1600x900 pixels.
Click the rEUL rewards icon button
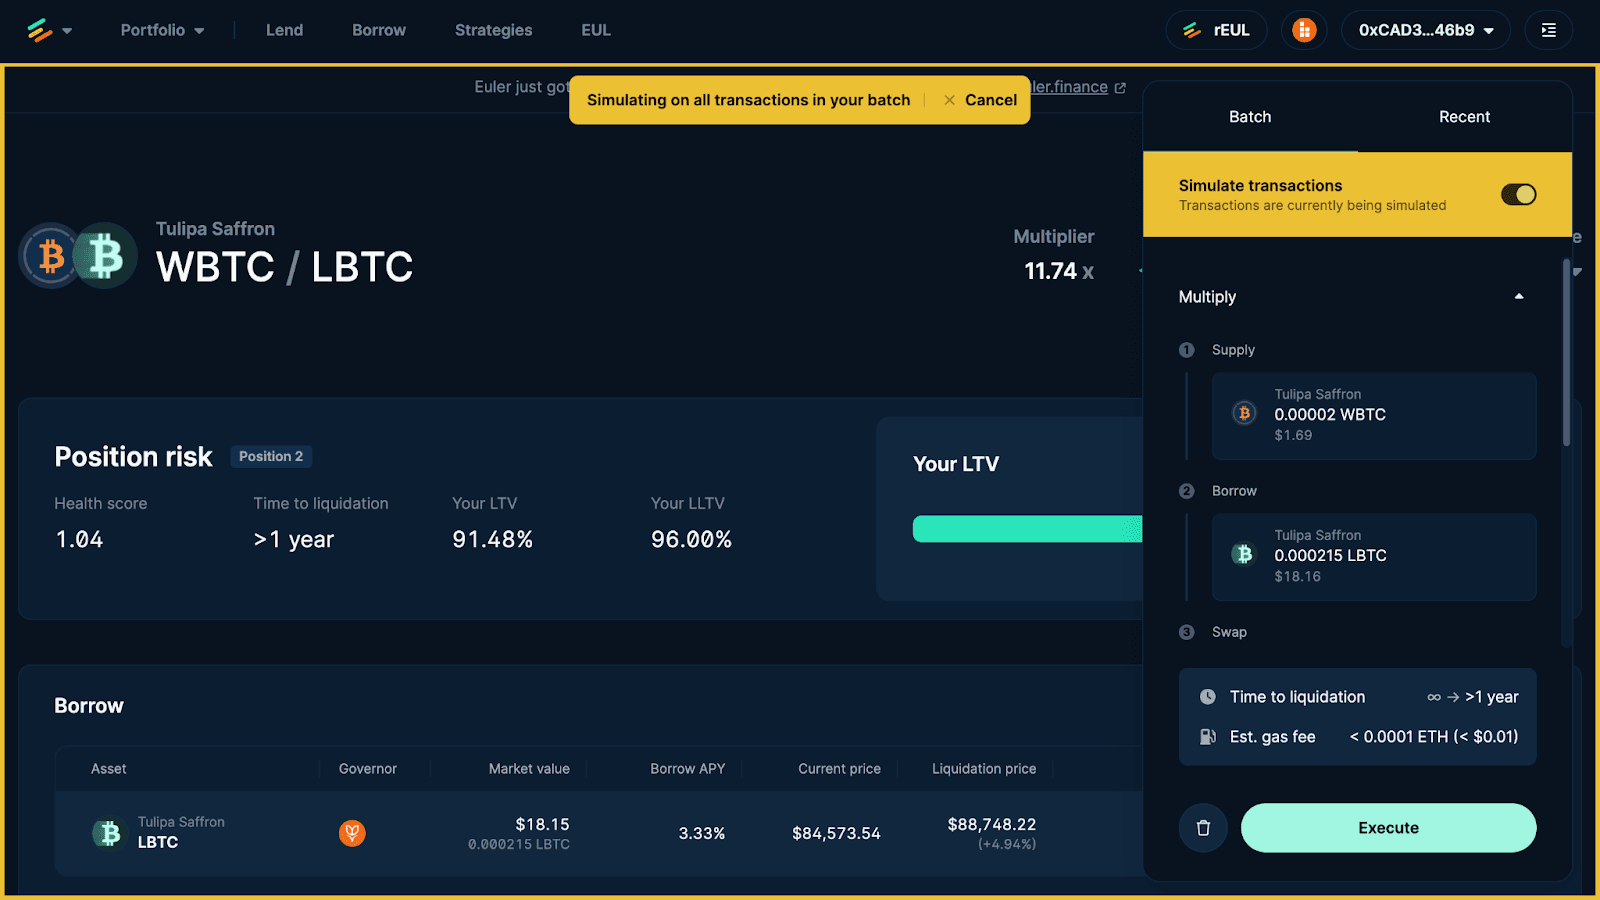click(1216, 30)
